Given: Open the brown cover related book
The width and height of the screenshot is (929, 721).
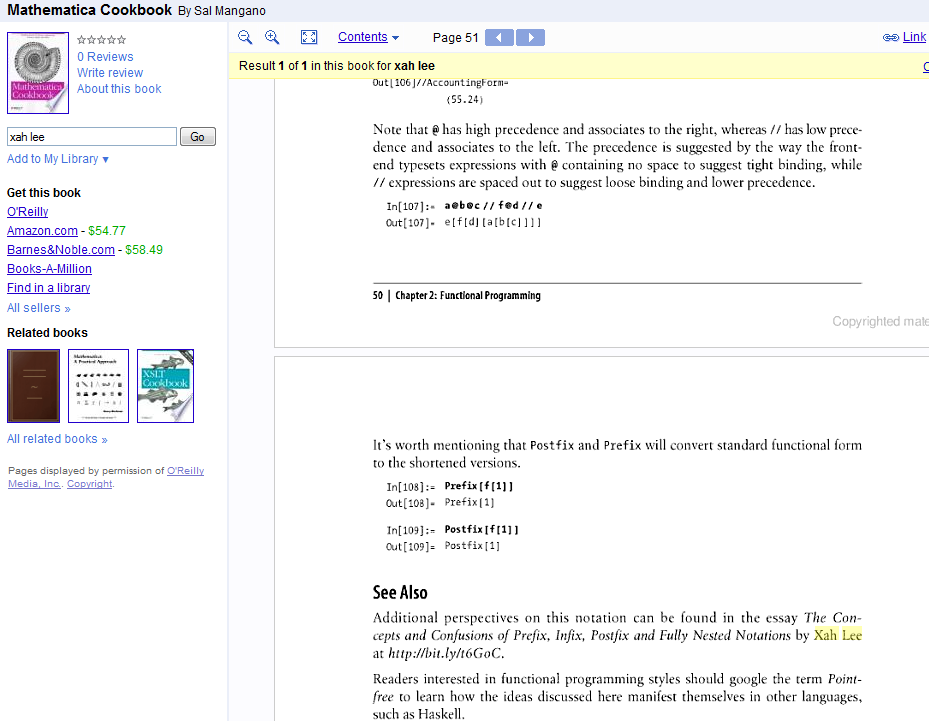Looking at the screenshot, I should [x=34, y=386].
